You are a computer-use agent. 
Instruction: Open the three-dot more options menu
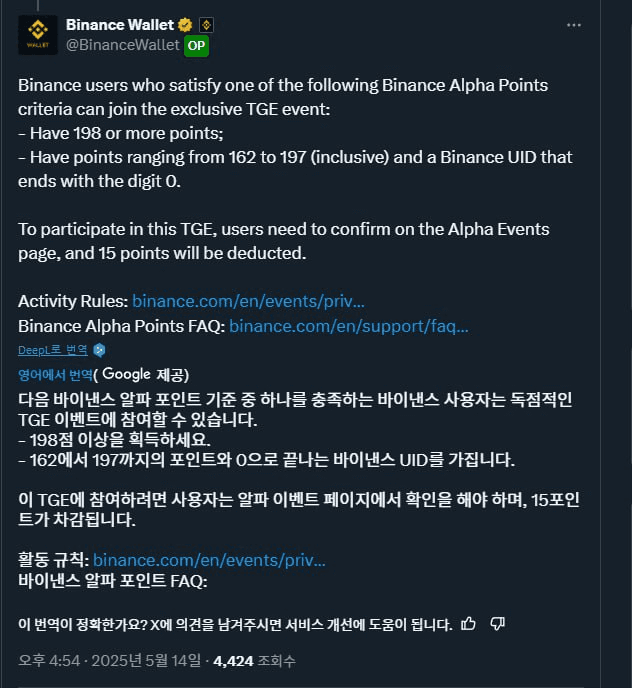(574, 25)
